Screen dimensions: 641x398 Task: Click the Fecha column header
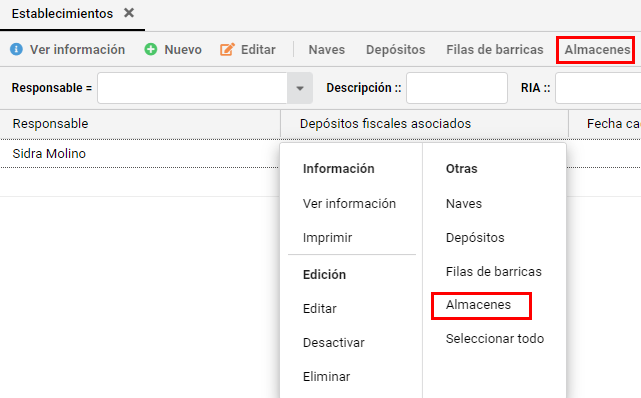tap(605, 123)
